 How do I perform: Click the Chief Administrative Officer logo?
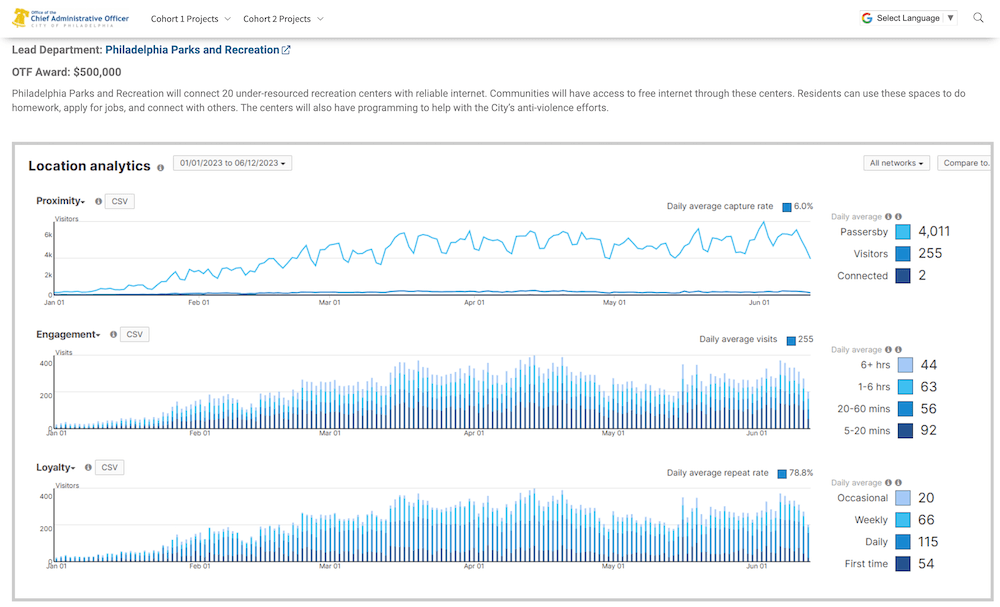[69, 18]
